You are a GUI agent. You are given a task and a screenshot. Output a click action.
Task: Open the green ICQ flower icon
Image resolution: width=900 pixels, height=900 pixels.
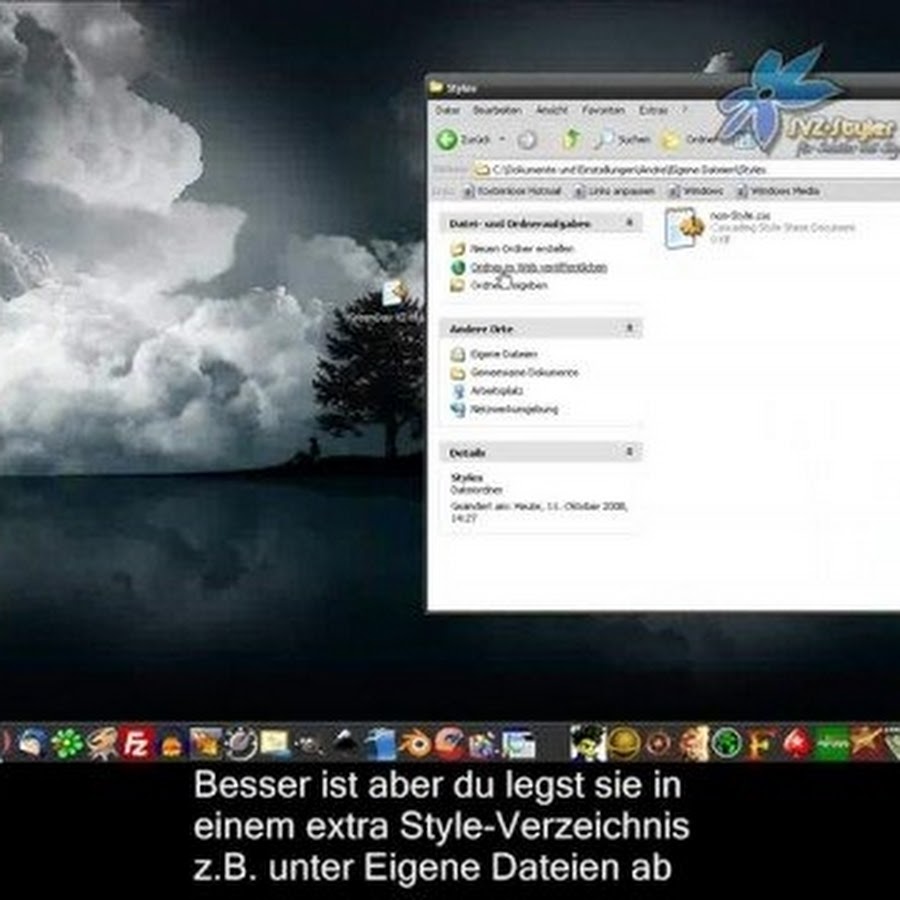click(x=67, y=743)
